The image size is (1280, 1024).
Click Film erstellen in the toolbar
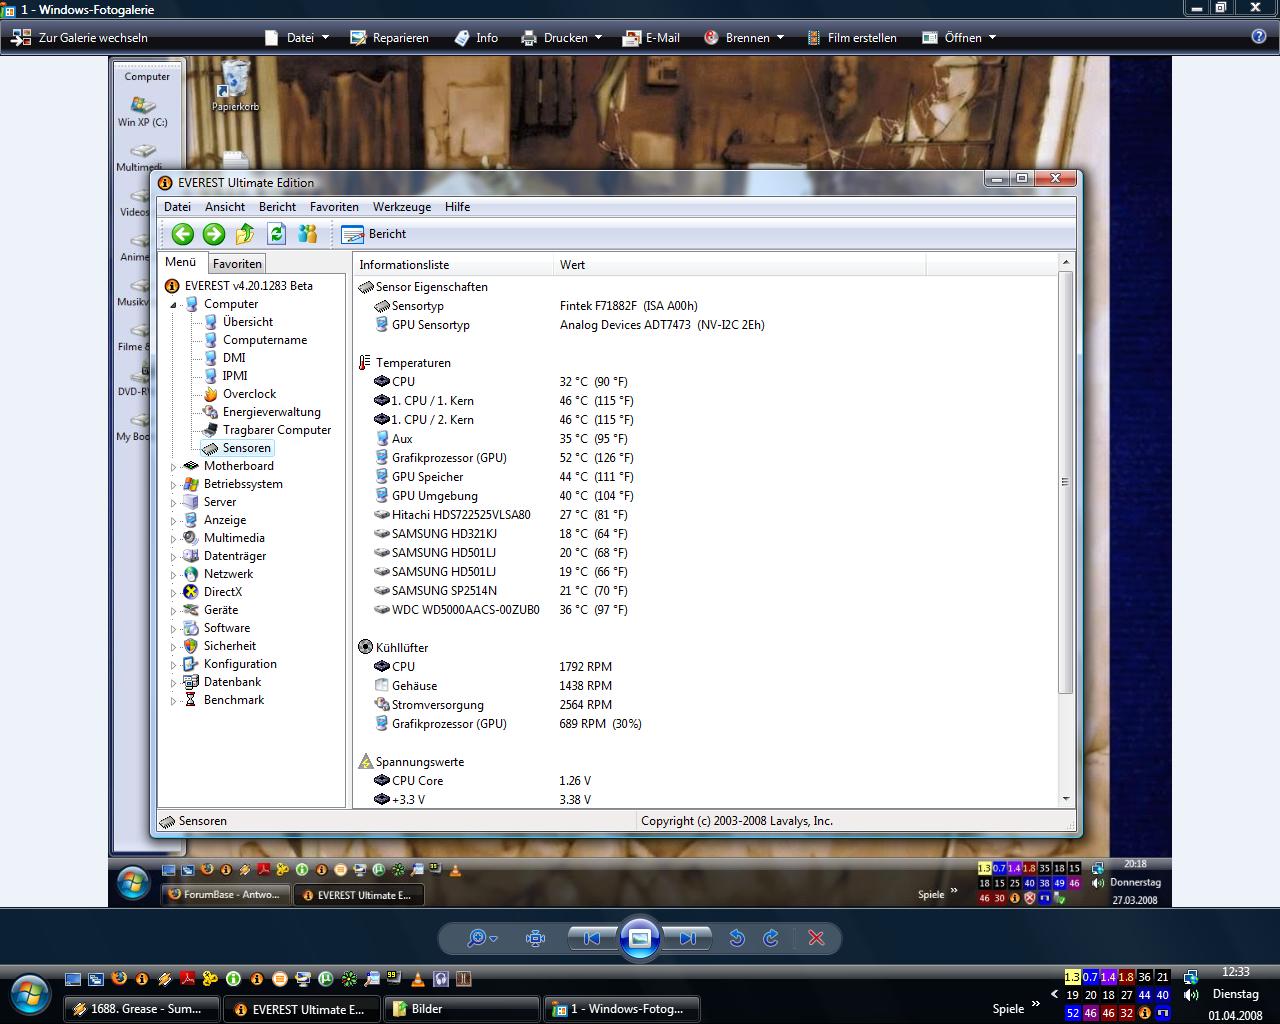tap(851, 38)
